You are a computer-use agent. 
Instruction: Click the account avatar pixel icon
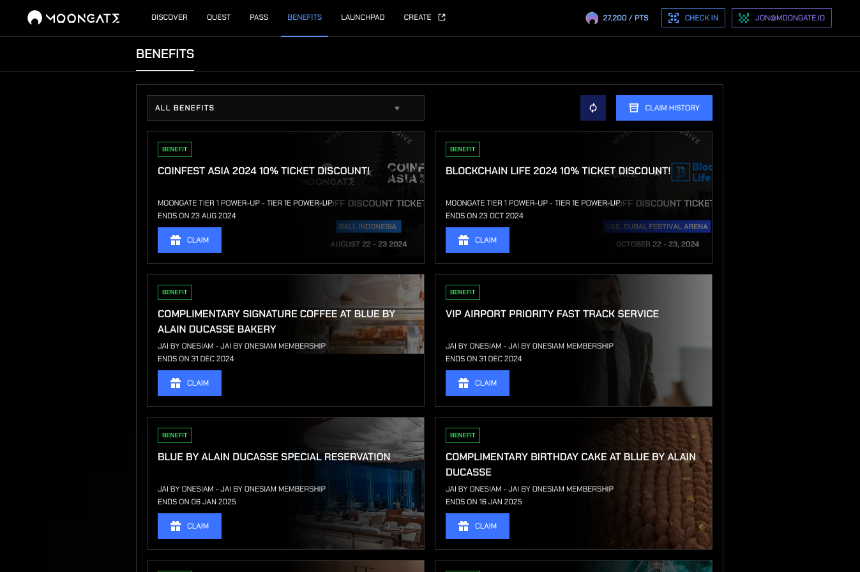[x=744, y=18]
